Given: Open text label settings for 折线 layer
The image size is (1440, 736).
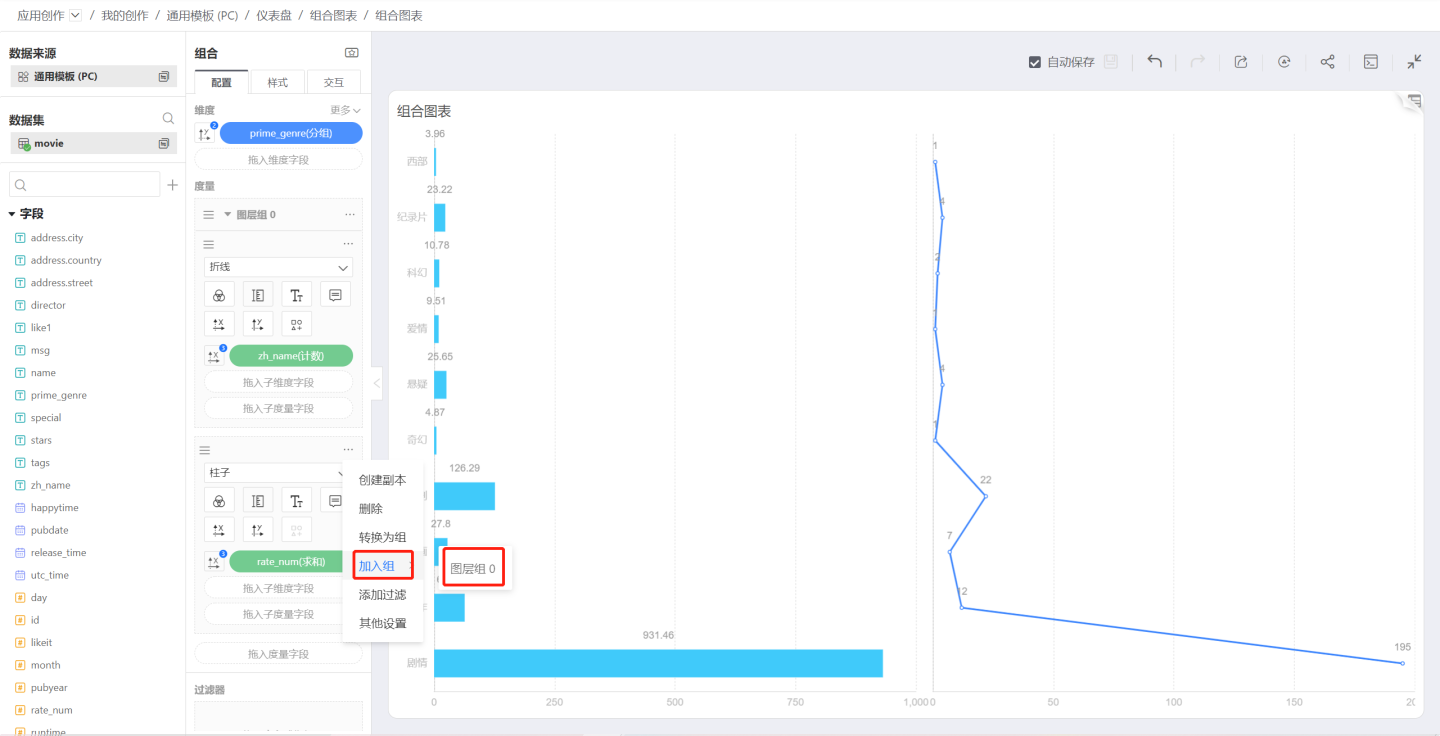Looking at the screenshot, I should (296, 295).
